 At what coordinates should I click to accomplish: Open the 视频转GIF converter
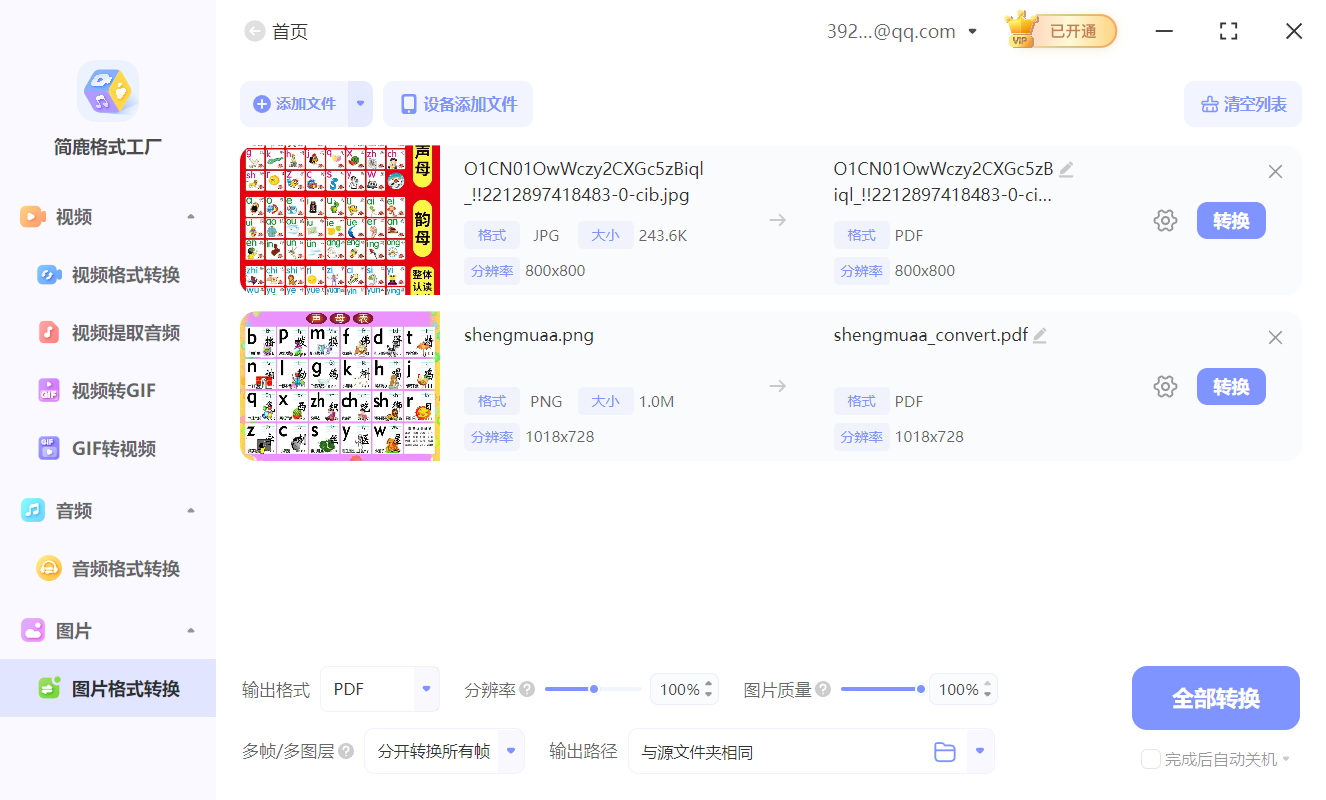pyautogui.click(x=103, y=390)
